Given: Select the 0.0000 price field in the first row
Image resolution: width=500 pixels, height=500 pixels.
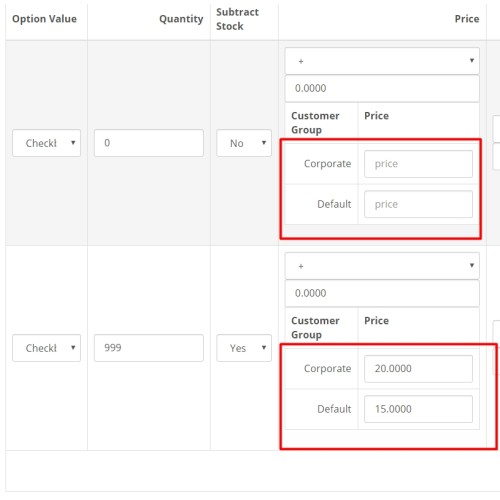Looking at the screenshot, I should (x=382, y=88).
